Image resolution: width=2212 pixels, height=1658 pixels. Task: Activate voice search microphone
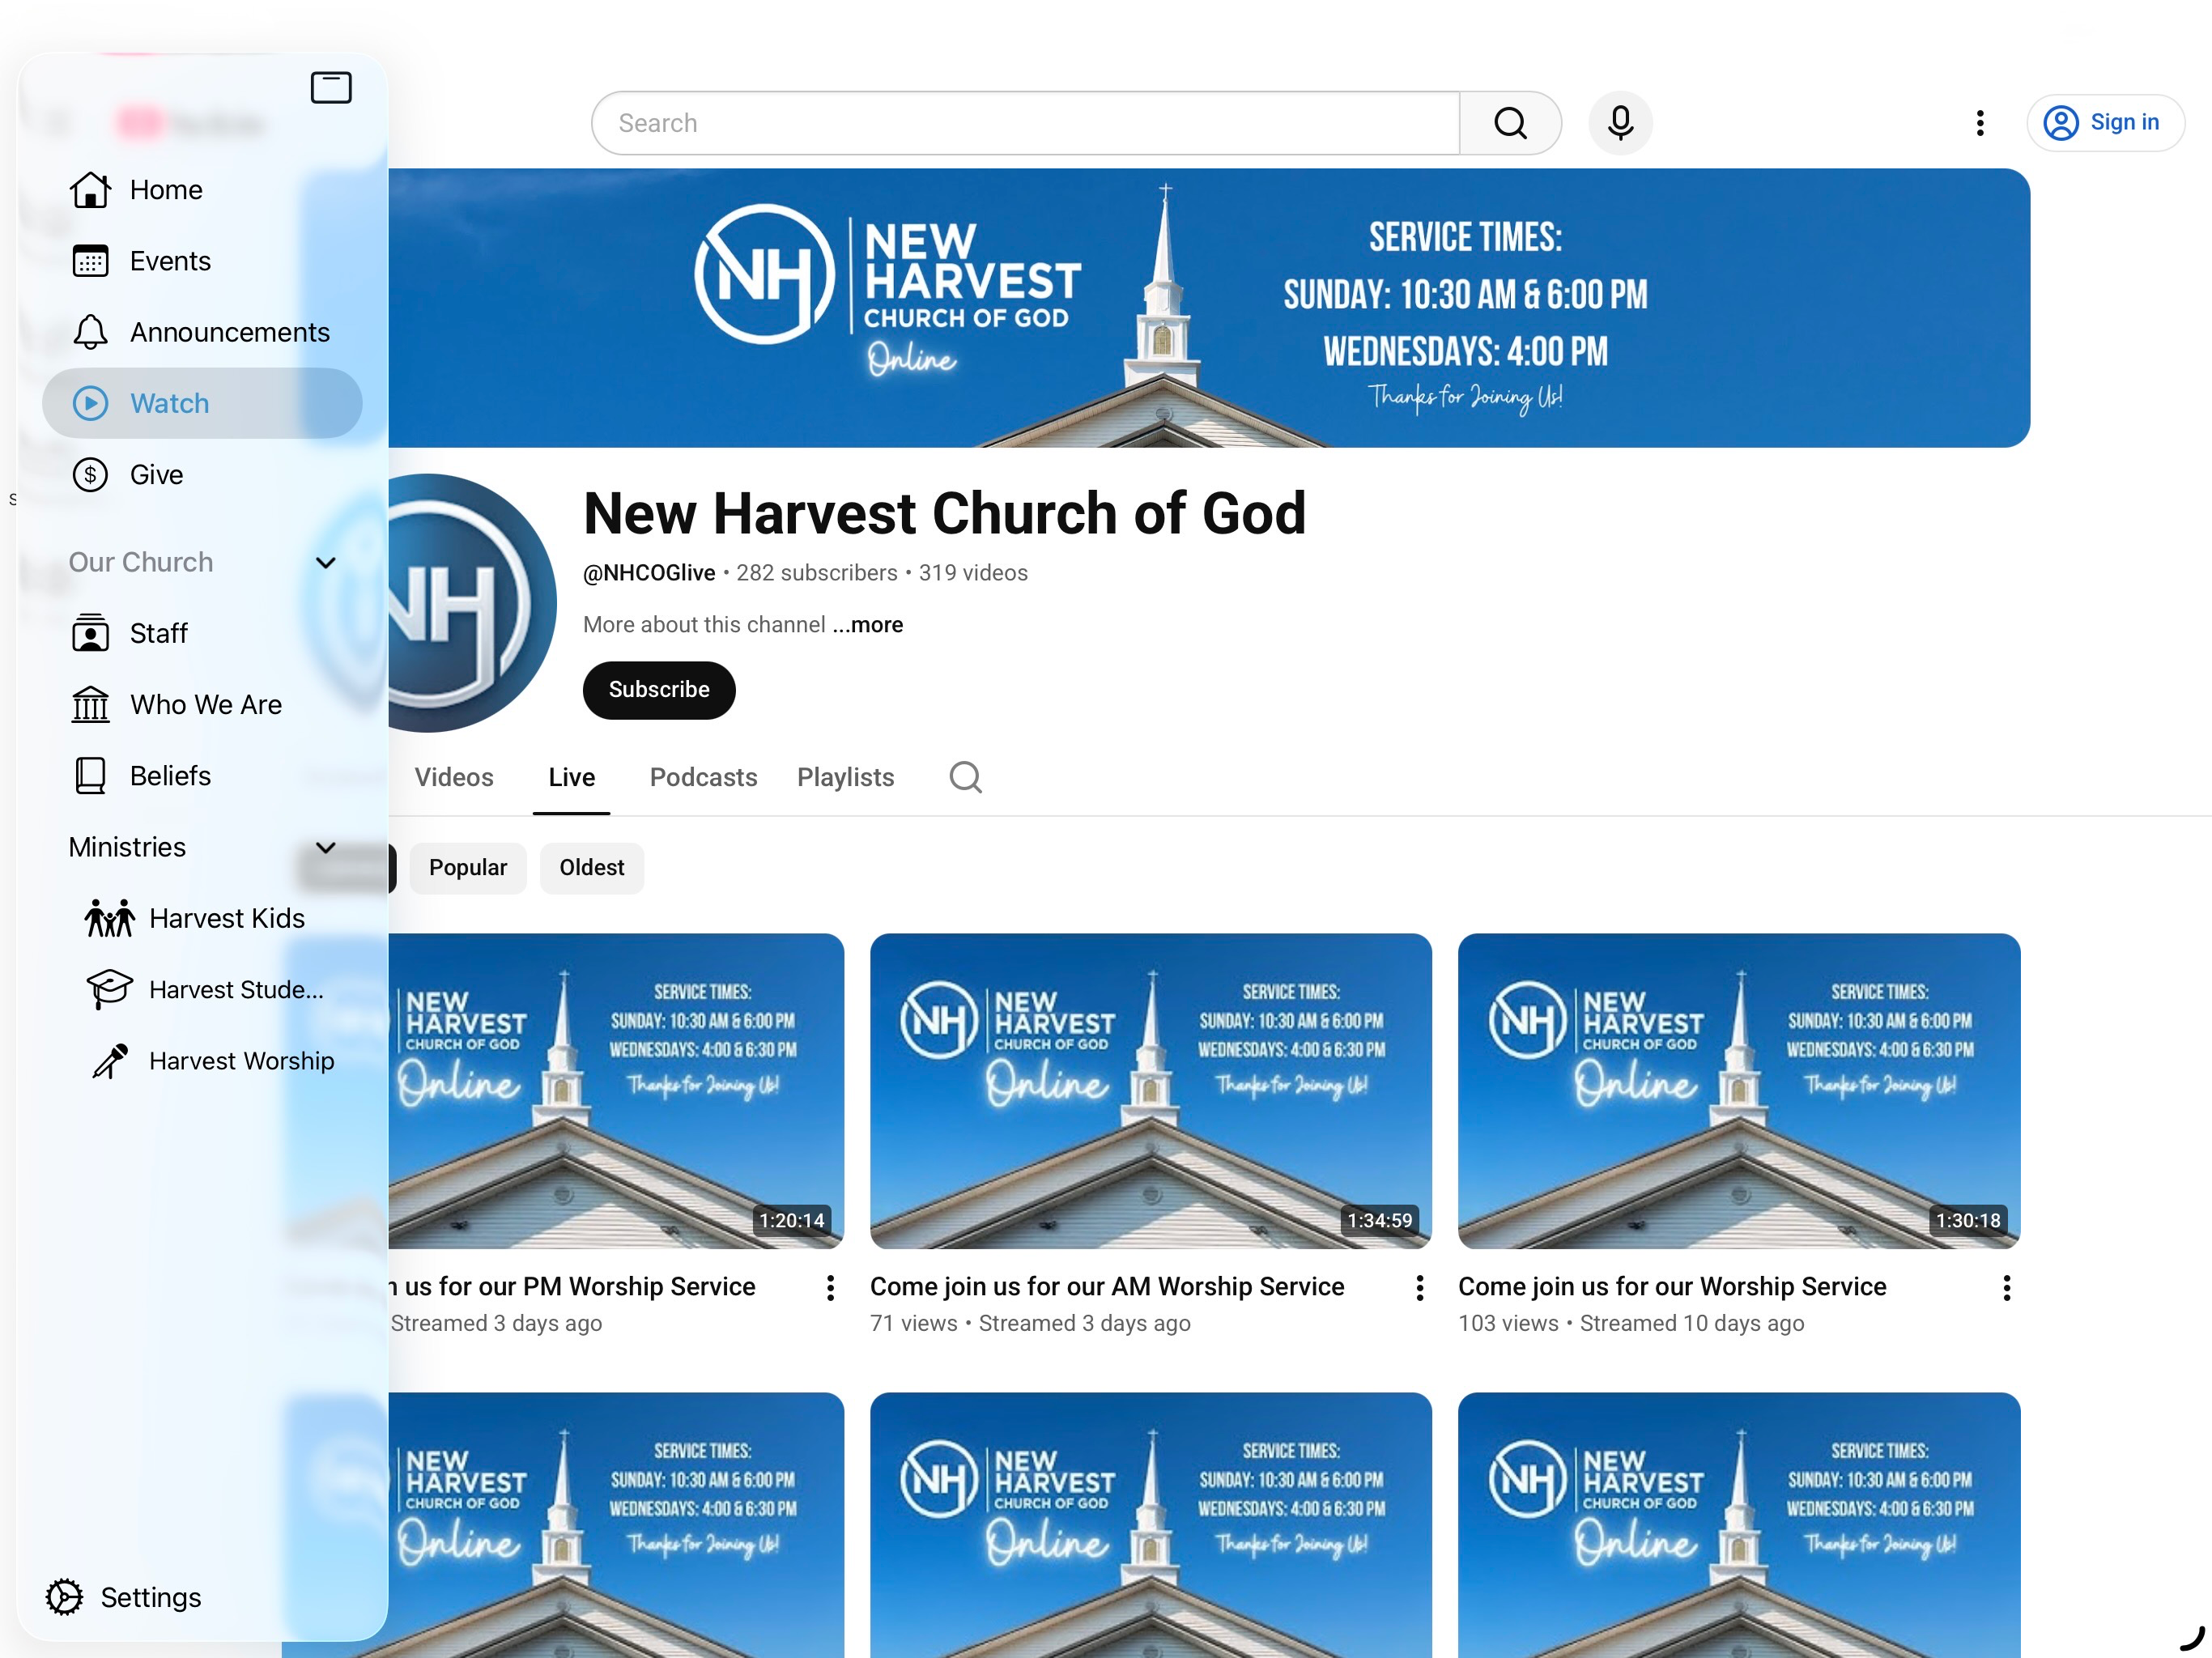pos(1620,123)
